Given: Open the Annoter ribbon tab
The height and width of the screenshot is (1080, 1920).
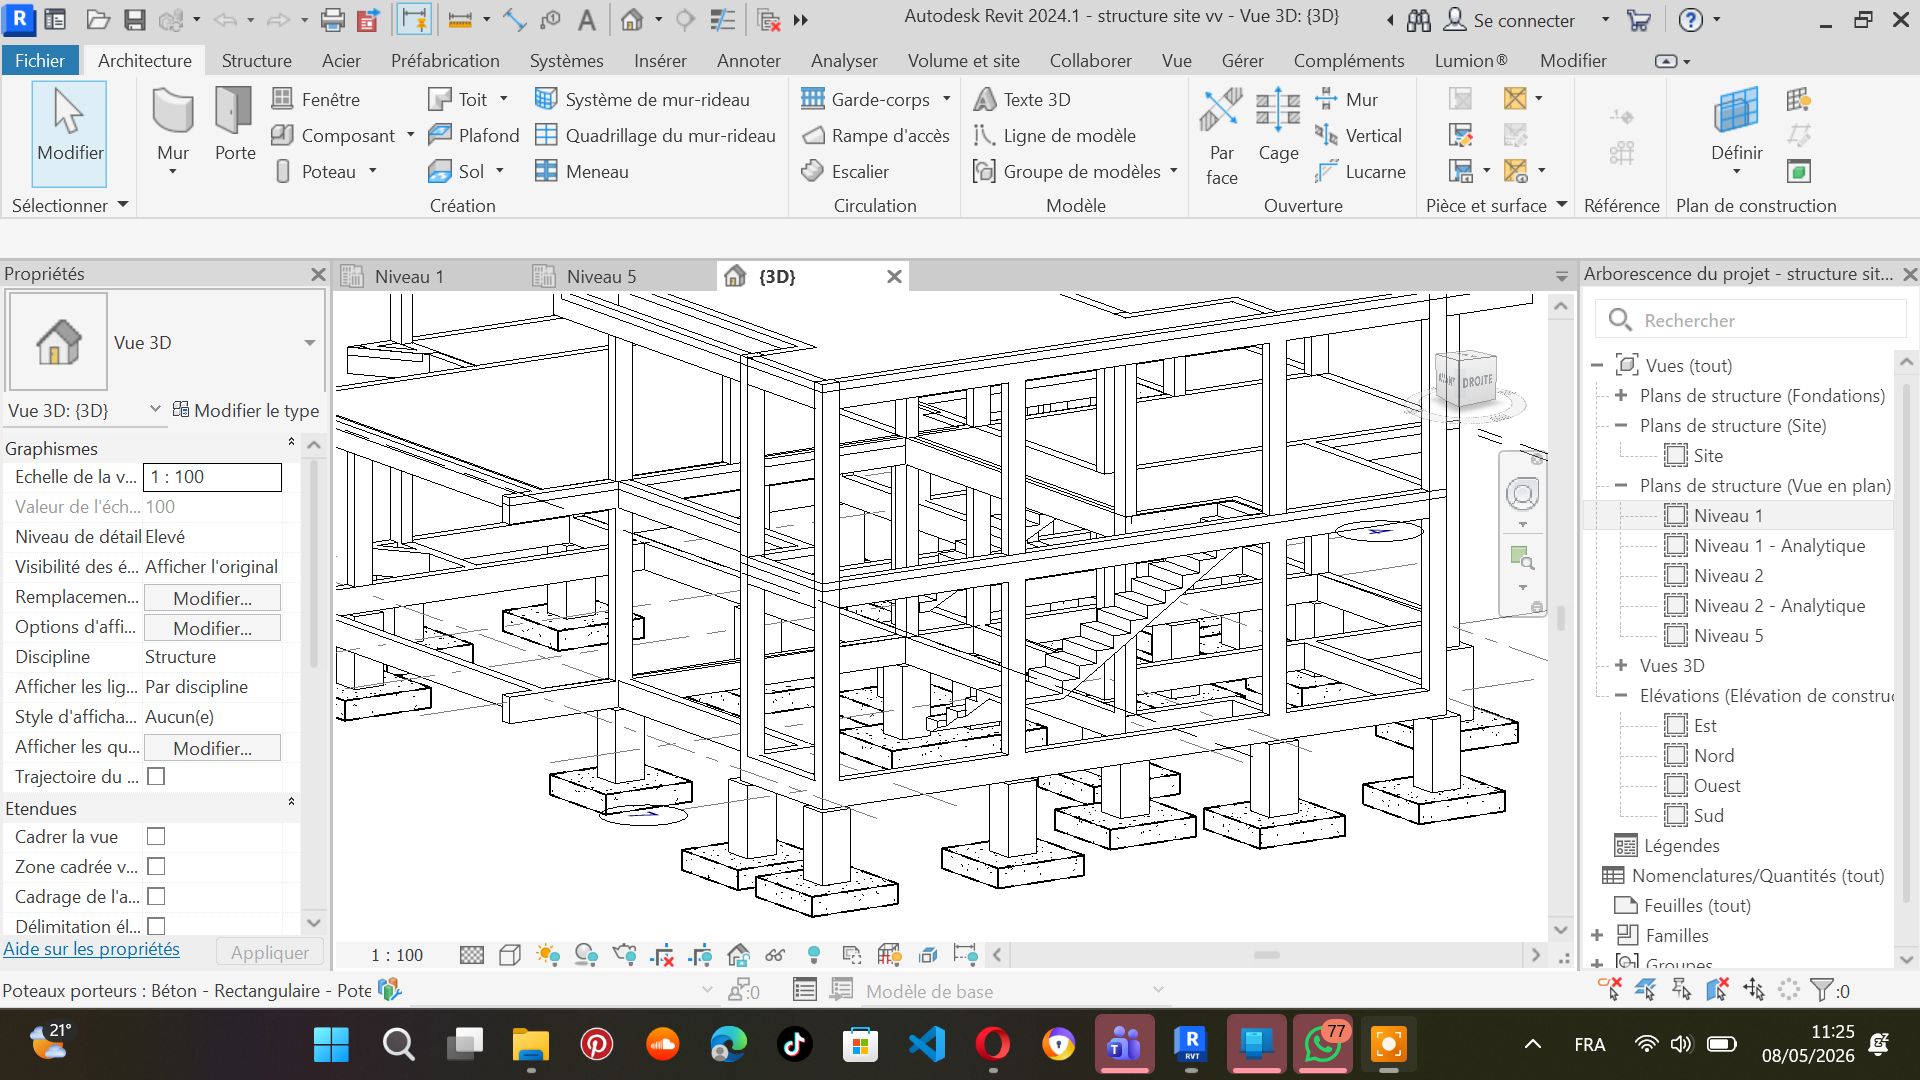Looking at the screenshot, I should click(748, 60).
